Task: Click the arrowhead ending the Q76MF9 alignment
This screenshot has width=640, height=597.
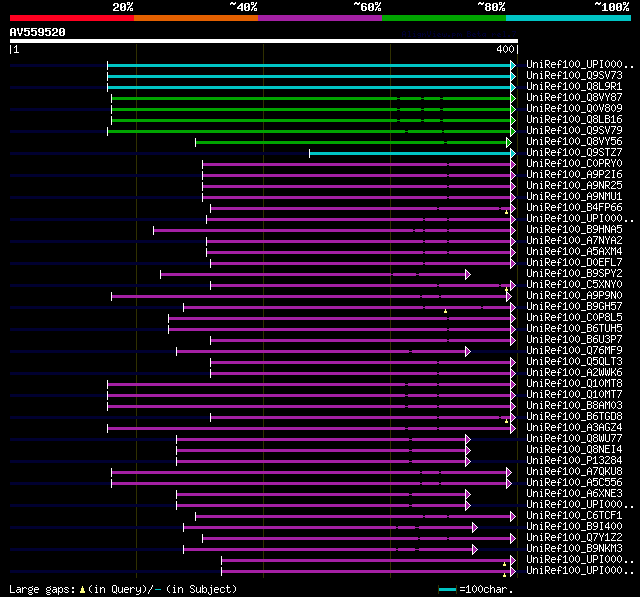Action: tap(468, 352)
